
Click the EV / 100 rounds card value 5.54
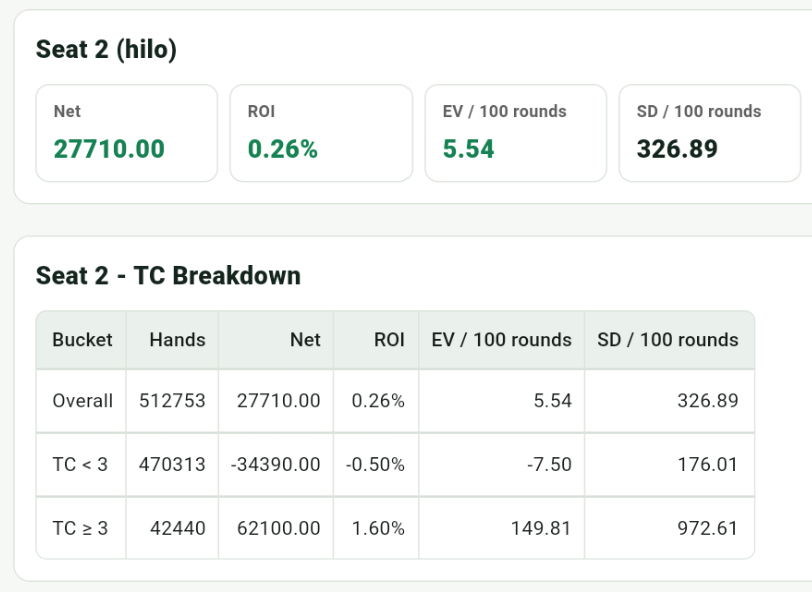[469, 149]
